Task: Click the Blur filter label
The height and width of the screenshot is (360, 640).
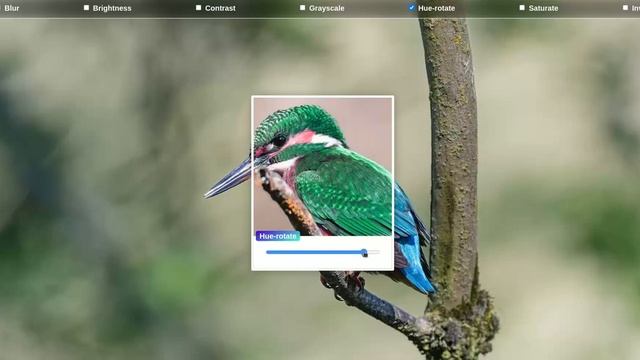Action: click(x=11, y=8)
